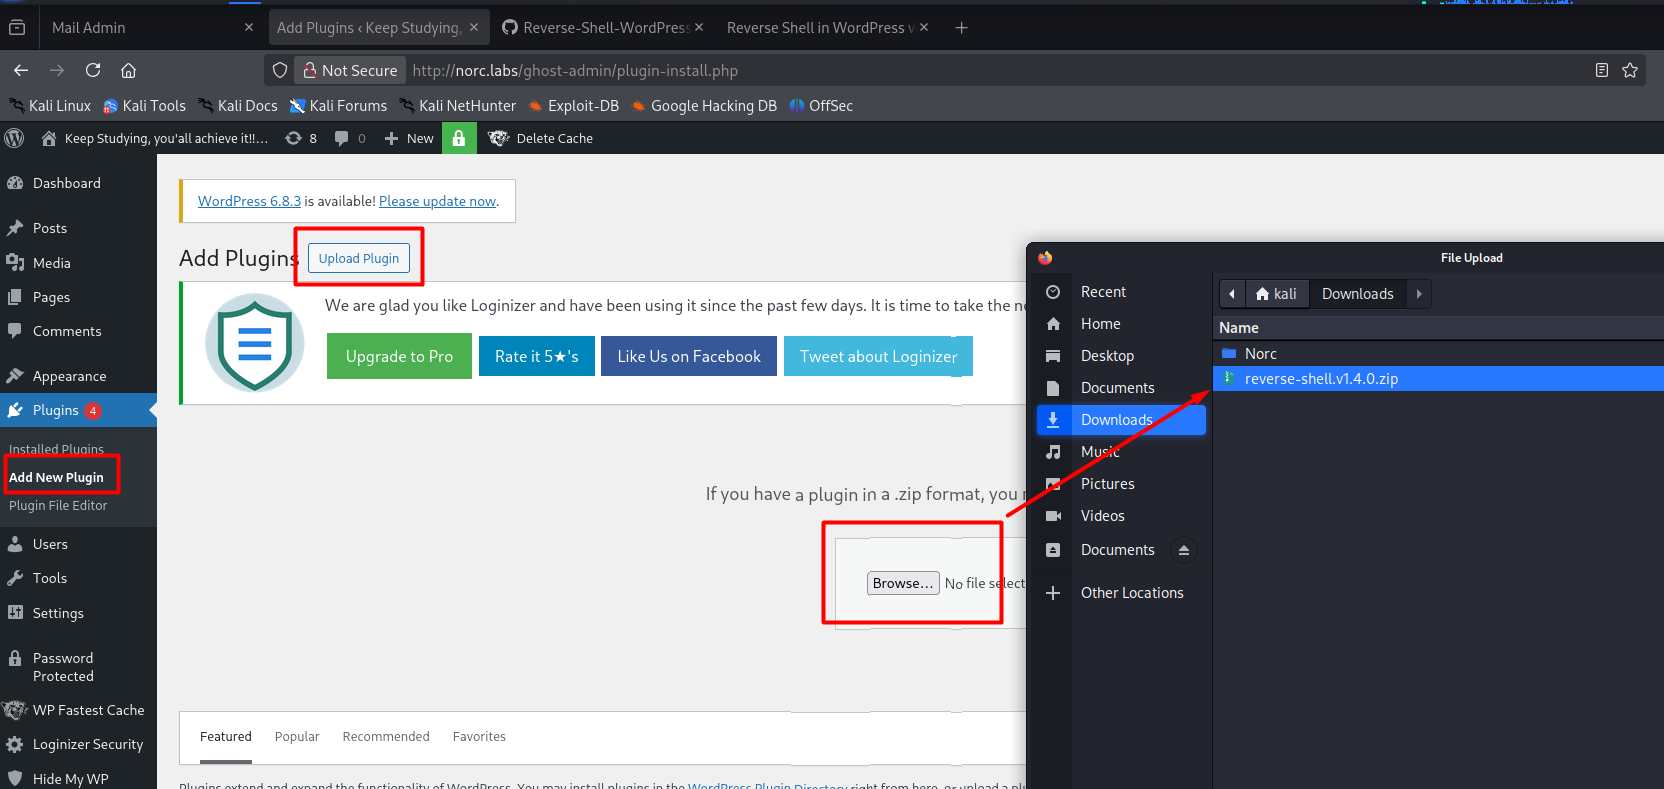Open the site home icon in admin bar
Screen dimensions: 1664x789
[x=48, y=138]
